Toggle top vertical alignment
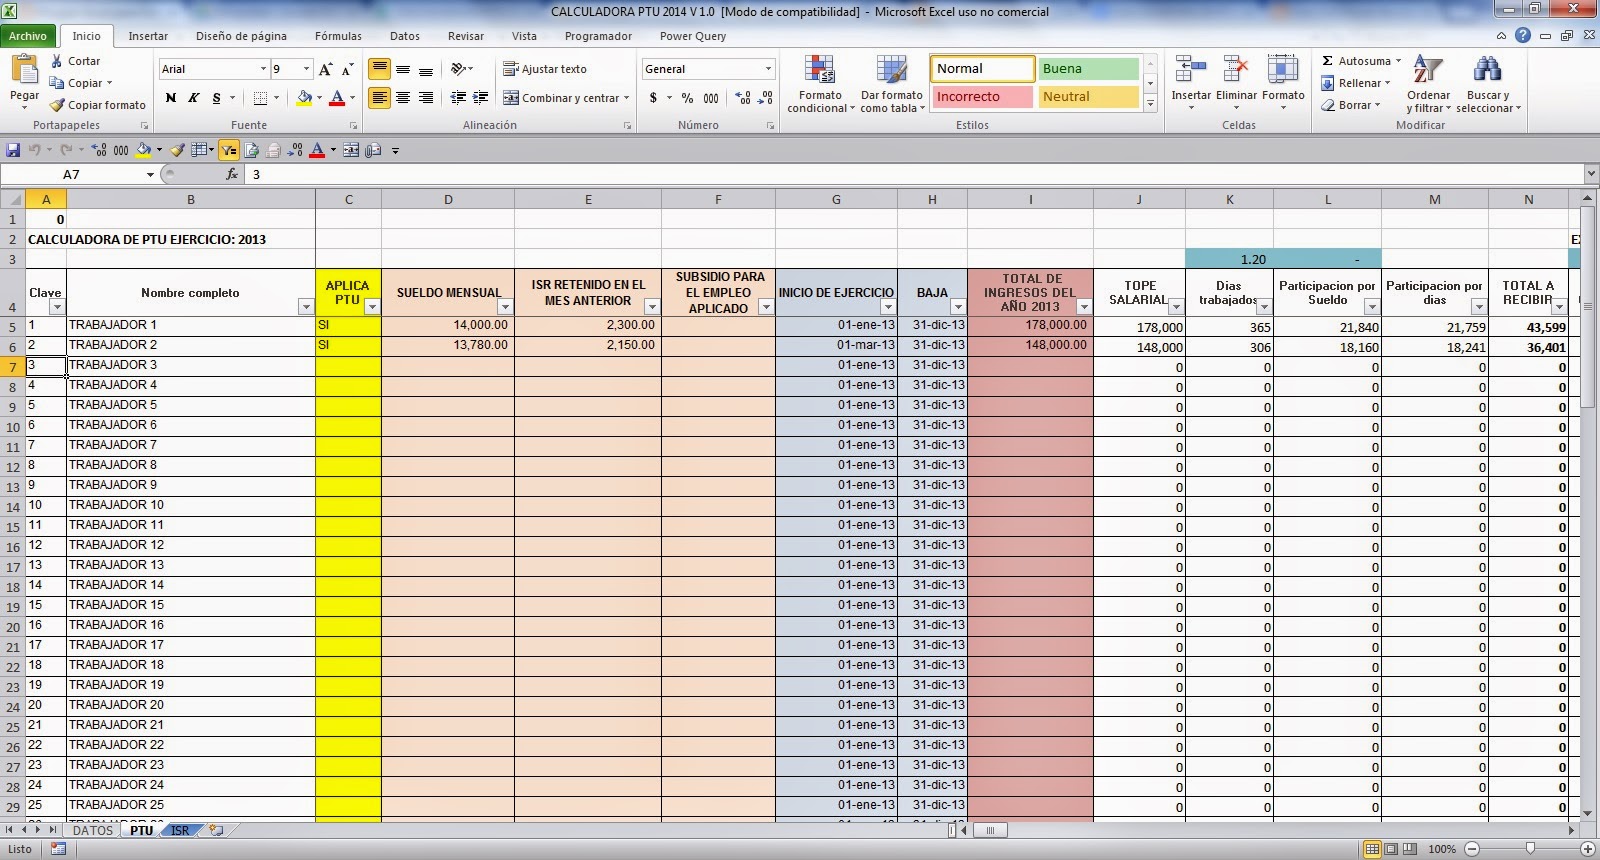This screenshot has width=1600, height=860. (x=379, y=69)
